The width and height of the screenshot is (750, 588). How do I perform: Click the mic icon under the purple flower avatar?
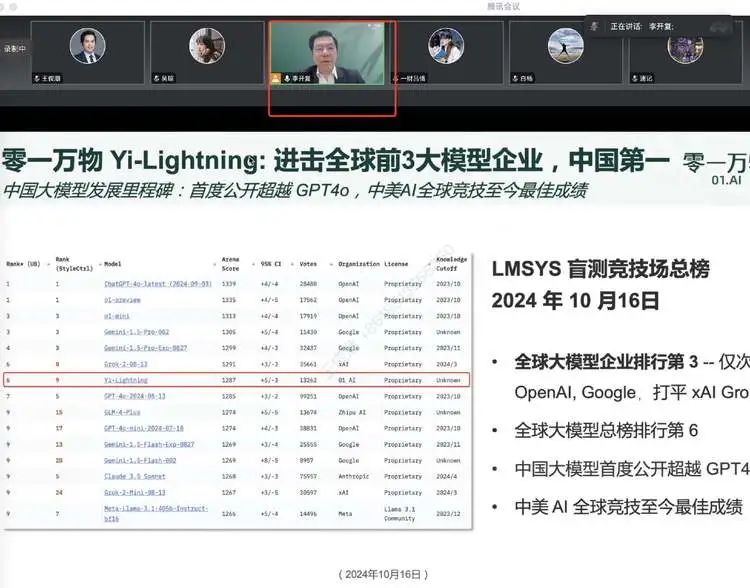[x=635, y=78]
